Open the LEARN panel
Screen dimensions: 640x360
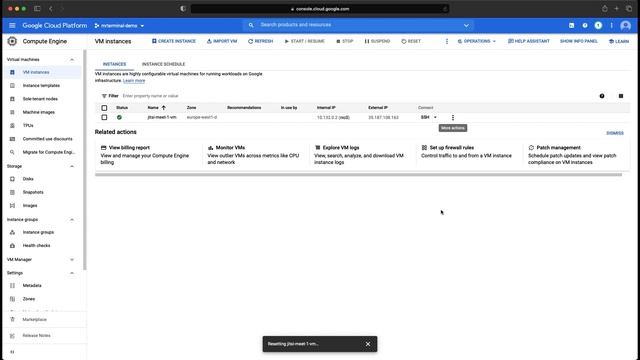619,41
